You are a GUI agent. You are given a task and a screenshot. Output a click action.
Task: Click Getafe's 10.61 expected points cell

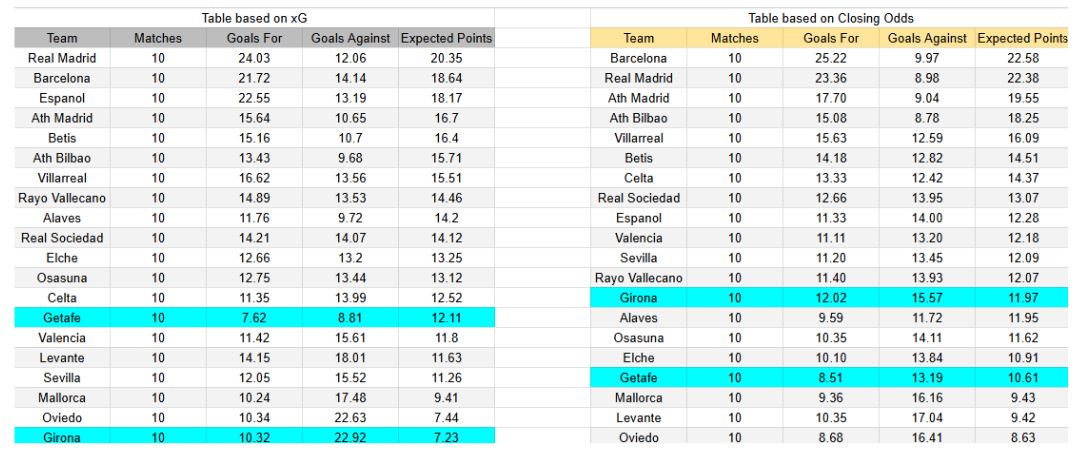[x=1022, y=378]
